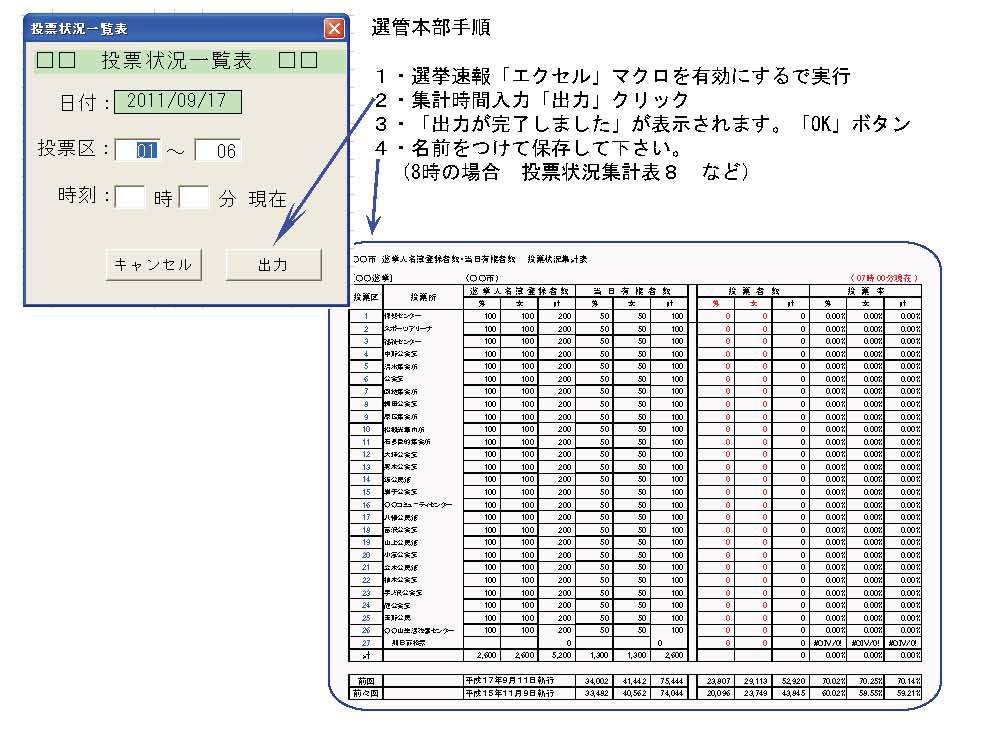Select the 投票率 column header
Screen dimensions: 993x732
864,289
